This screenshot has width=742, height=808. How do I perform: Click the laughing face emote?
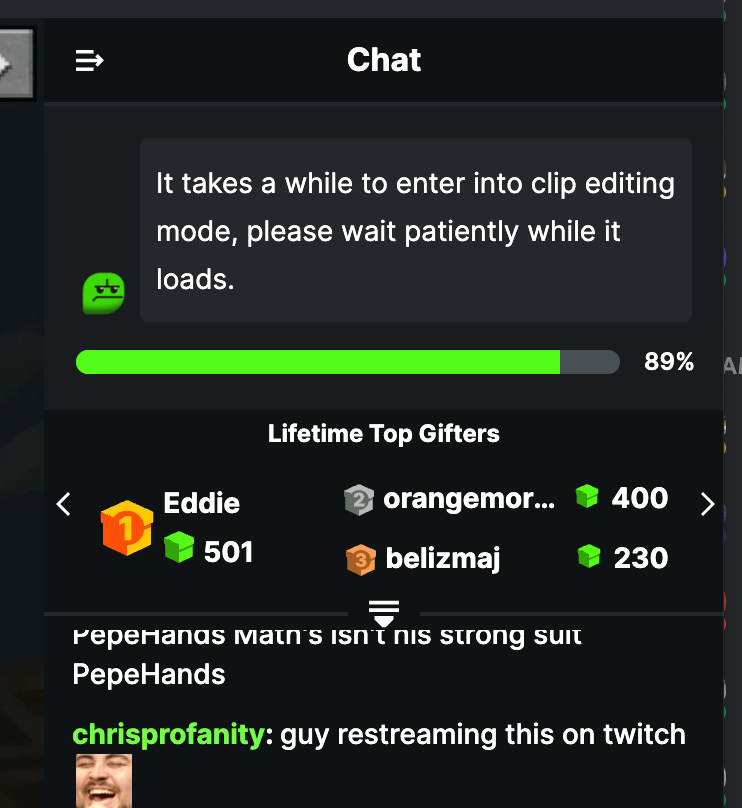click(x=104, y=782)
